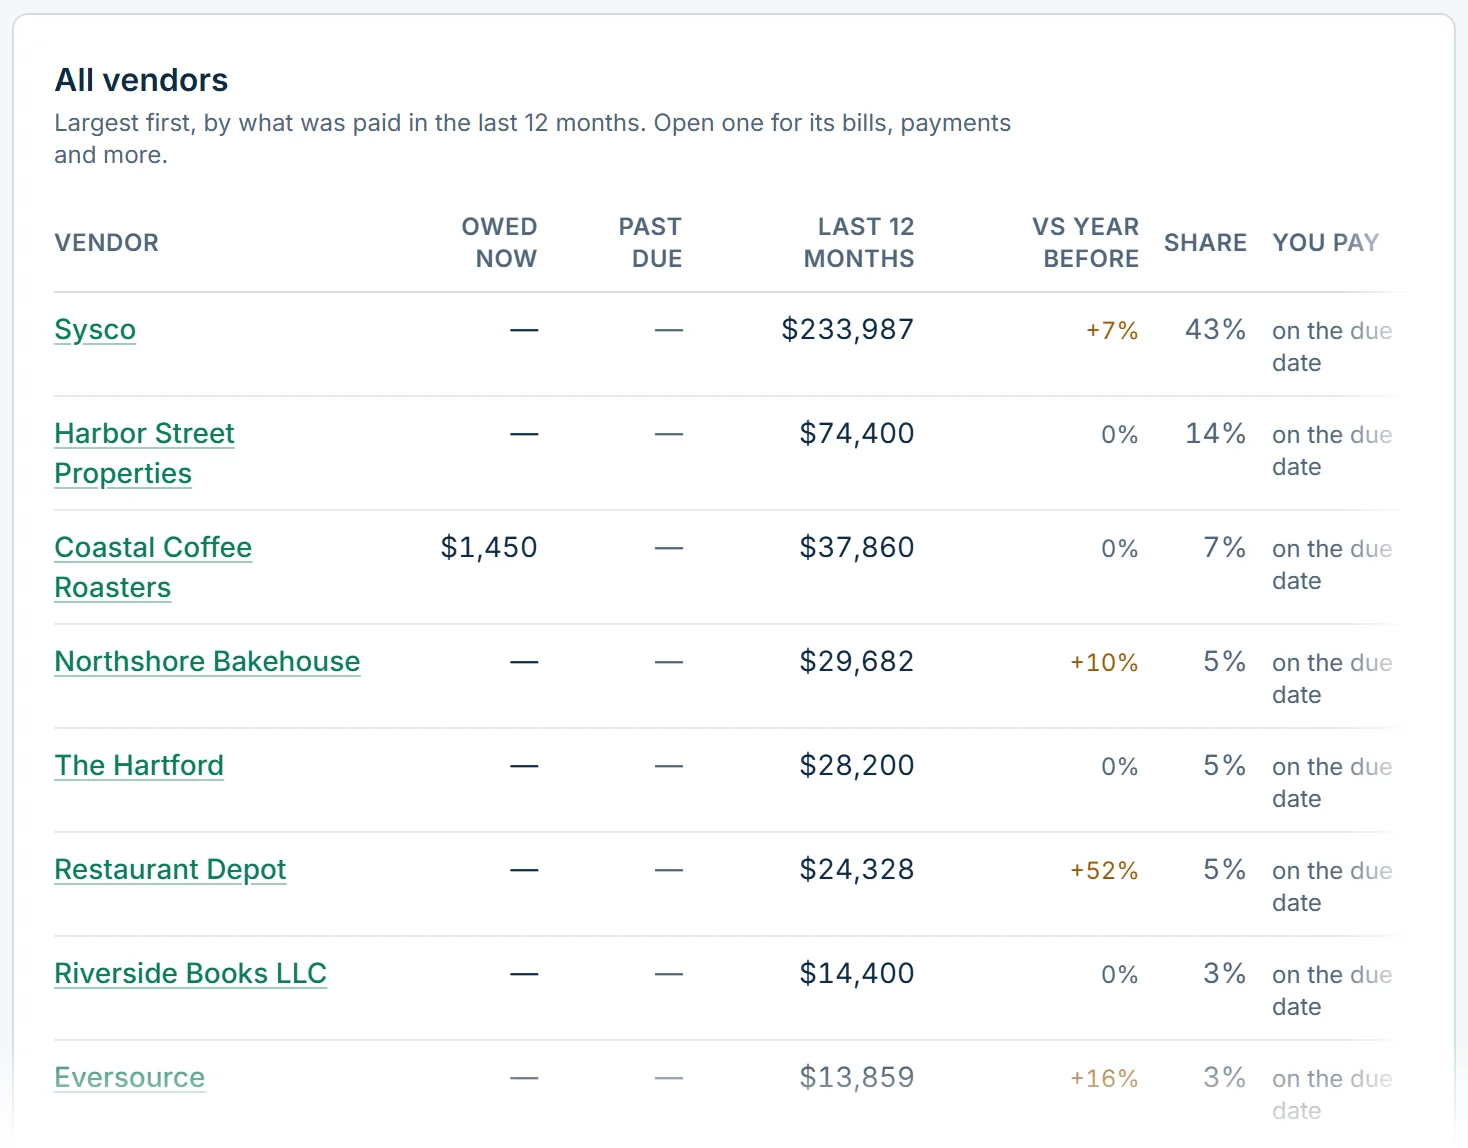The width and height of the screenshot is (1468, 1148).
Task: Select Riverside Books' 'on the due date' terms
Action: 1332,991
